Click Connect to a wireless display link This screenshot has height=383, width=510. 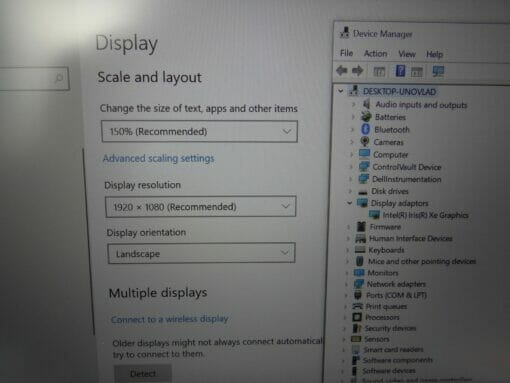coord(169,319)
